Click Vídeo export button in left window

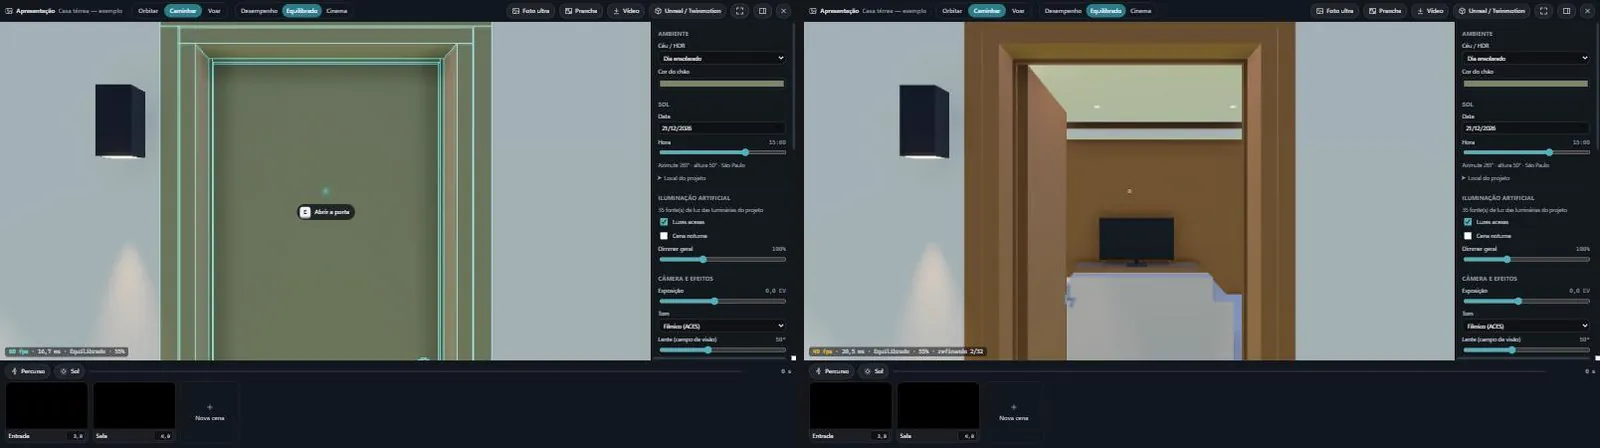coord(626,11)
